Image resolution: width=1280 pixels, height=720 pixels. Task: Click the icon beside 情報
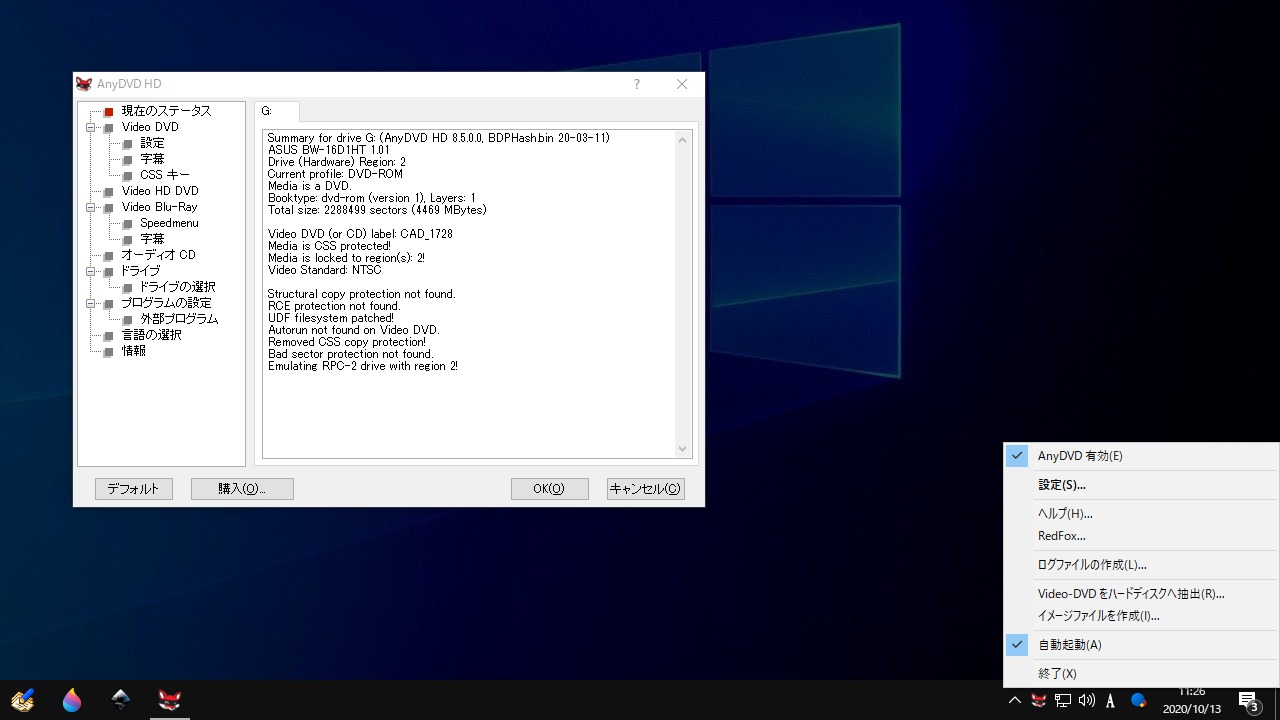click(109, 351)
